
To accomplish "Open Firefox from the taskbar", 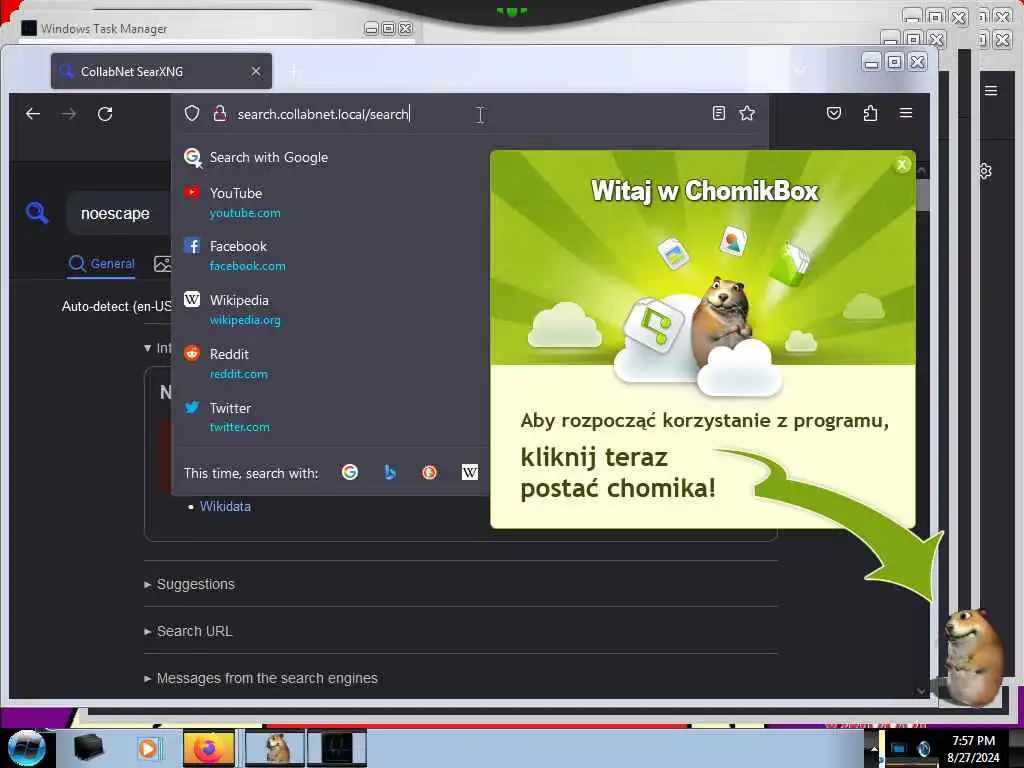I will [x=208, y=748].
